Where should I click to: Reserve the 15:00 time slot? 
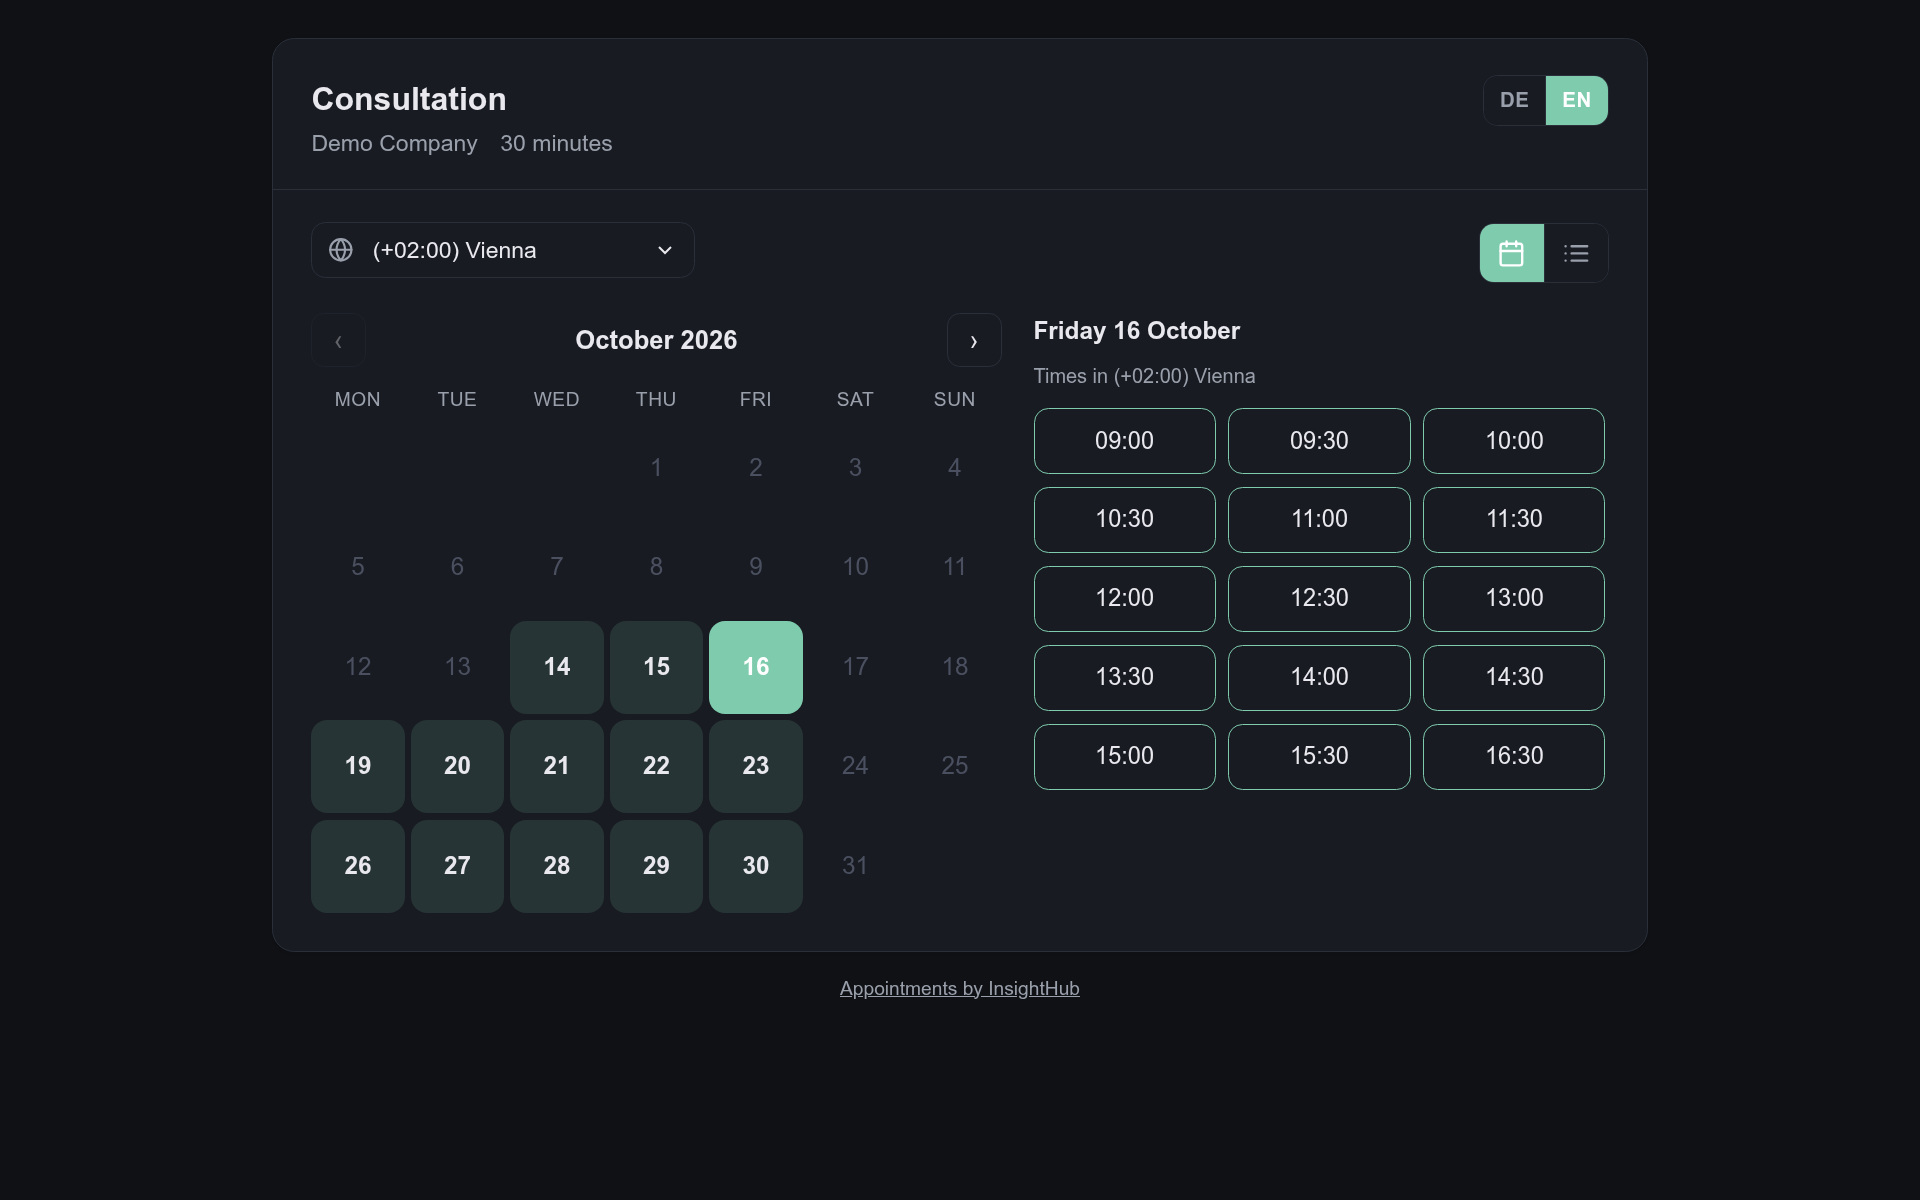pyautogui.click(x=1125, y=757)
